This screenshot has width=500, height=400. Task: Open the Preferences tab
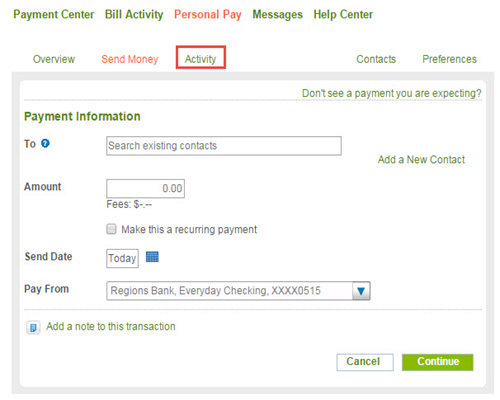pos(449,59)
